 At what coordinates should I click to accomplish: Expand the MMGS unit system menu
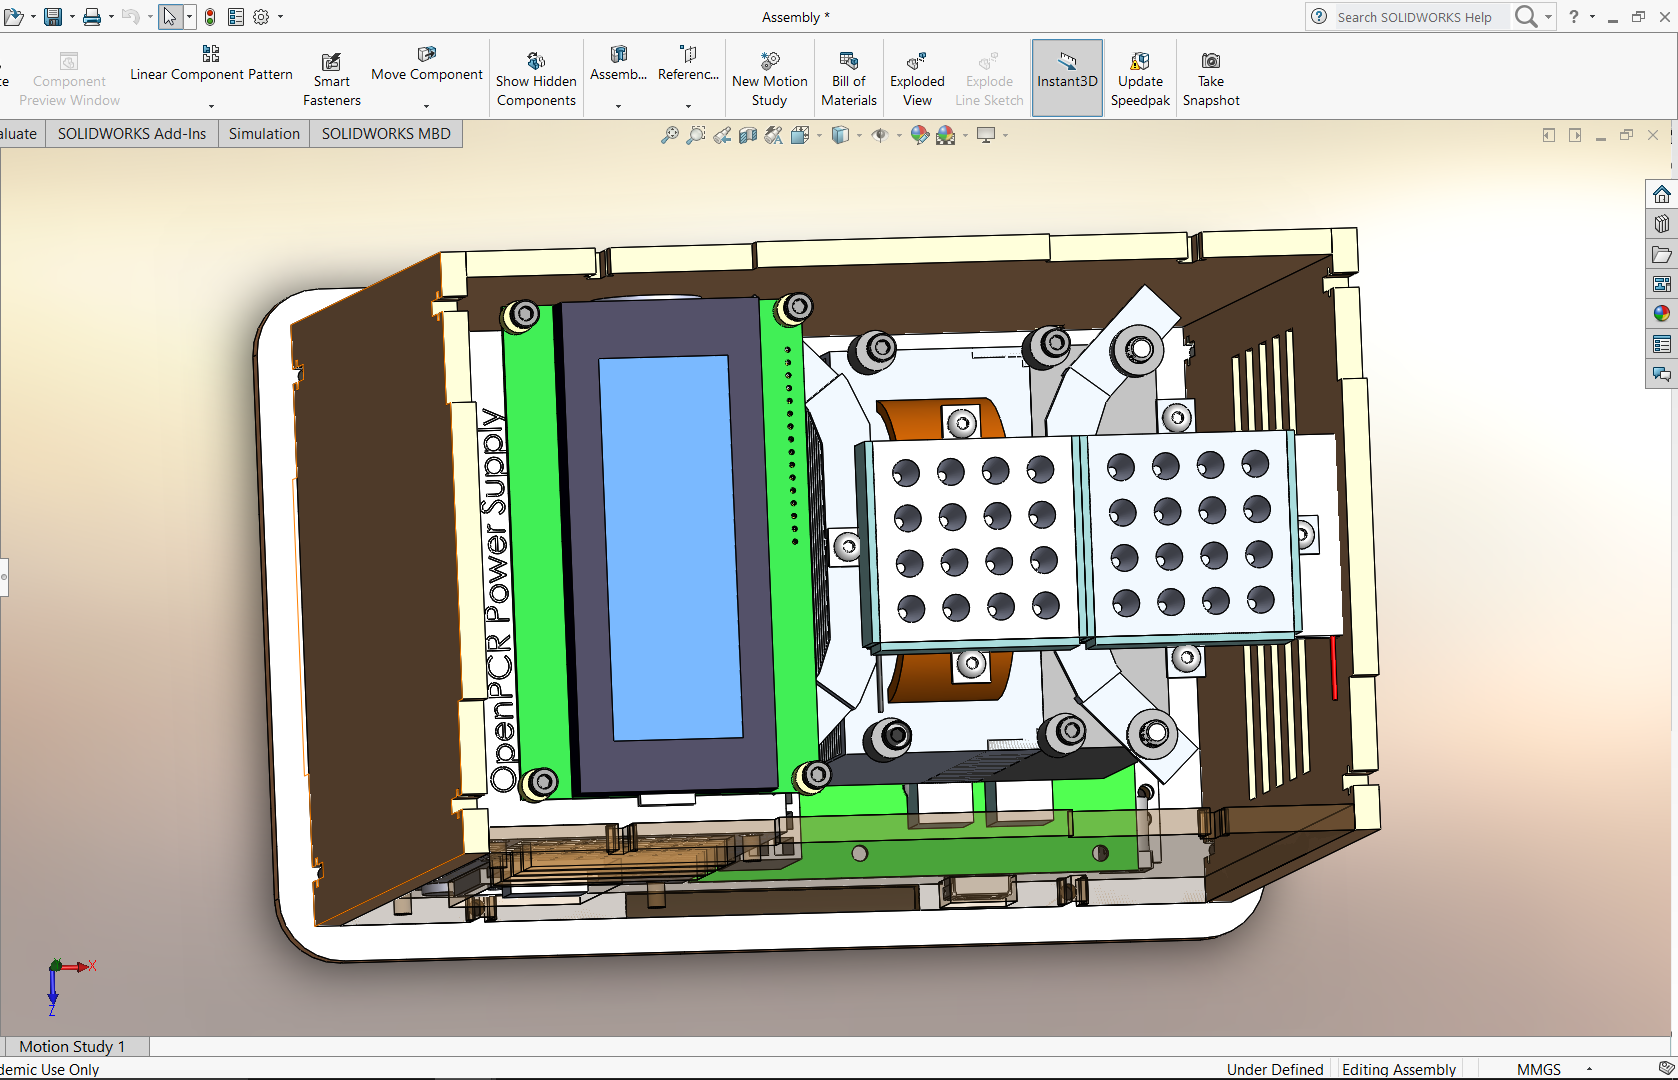[x=1589, y=1069]
